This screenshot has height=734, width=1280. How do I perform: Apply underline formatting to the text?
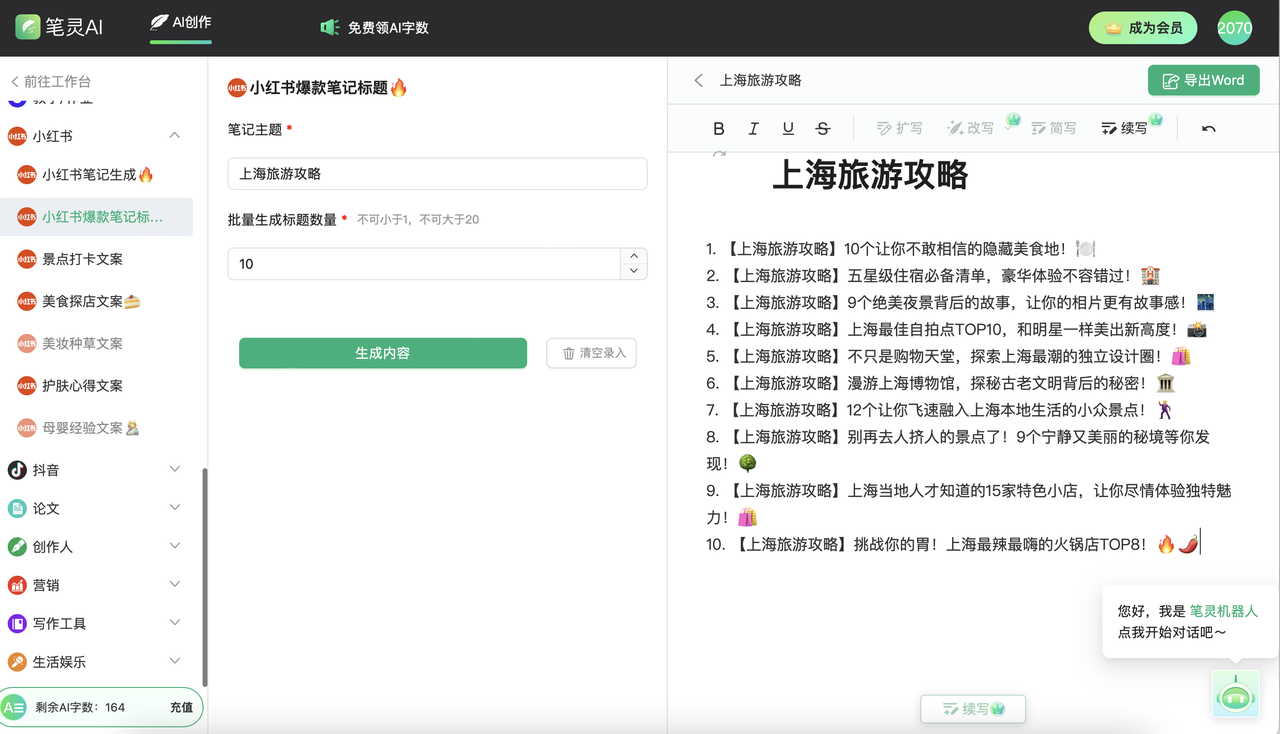(x=788, y=128)
